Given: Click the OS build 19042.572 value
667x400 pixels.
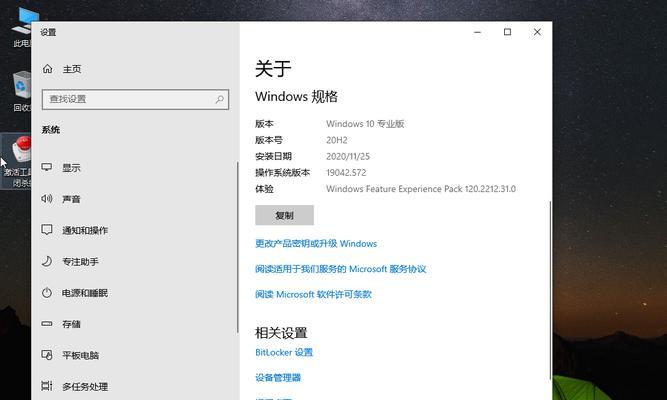Looking at the screenshot, I should coord(346,172).
